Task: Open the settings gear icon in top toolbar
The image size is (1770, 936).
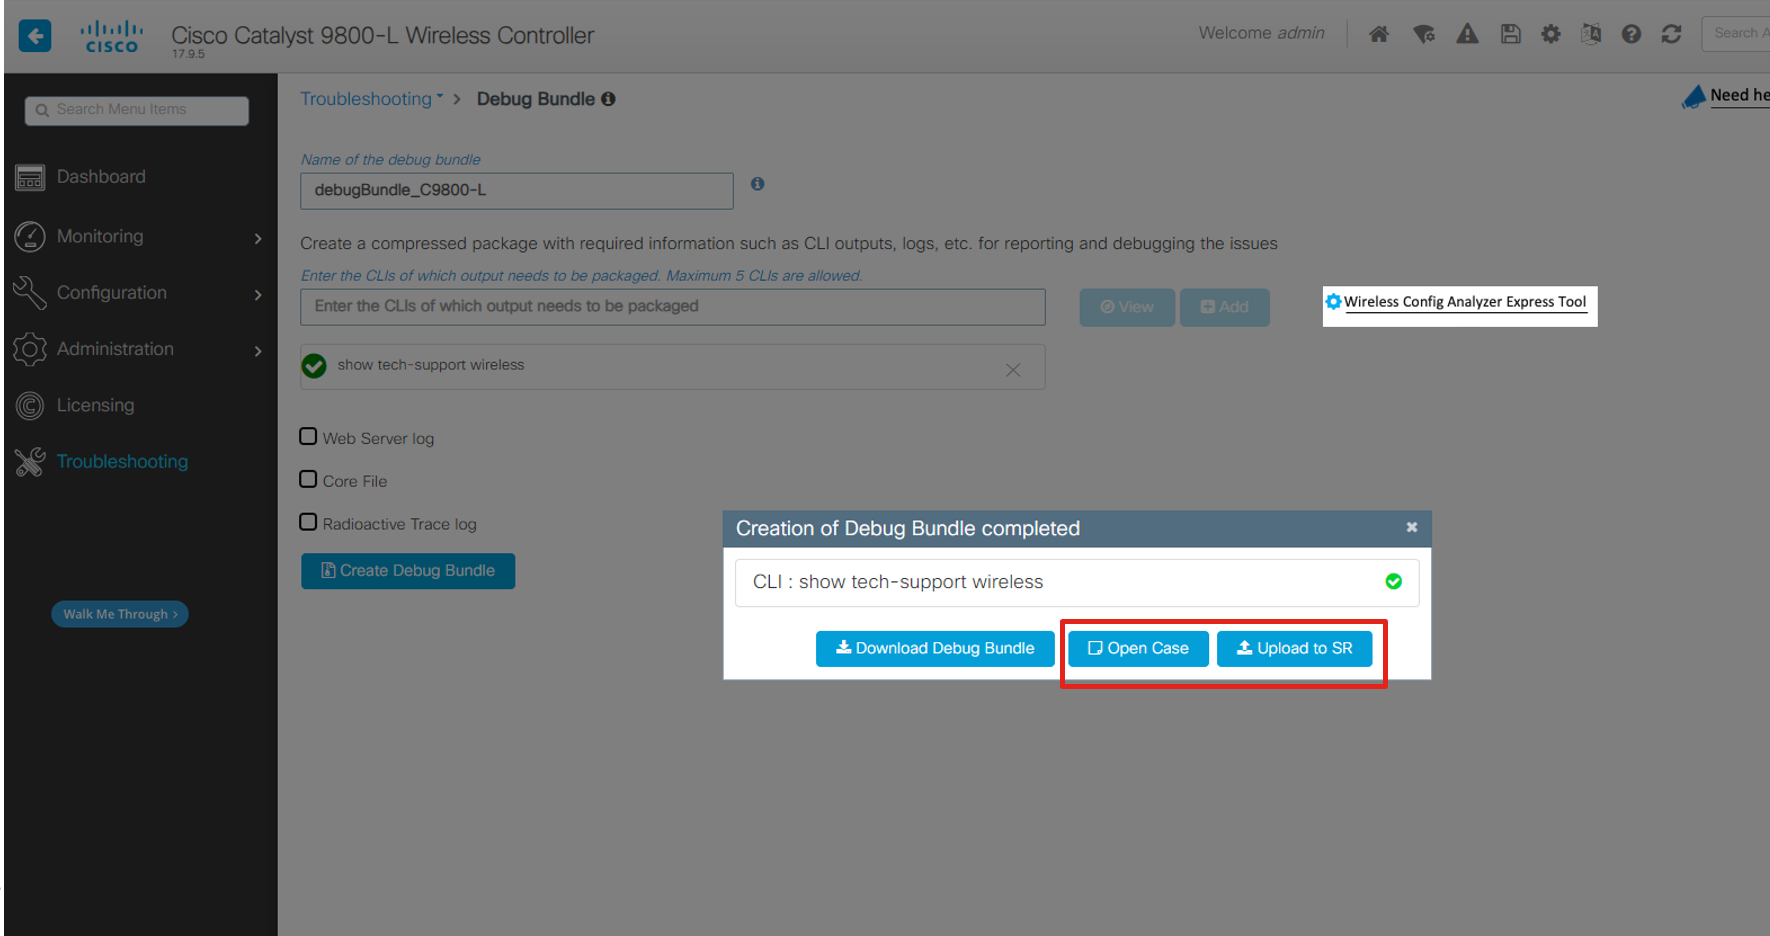Action: tap(1551, 34)
